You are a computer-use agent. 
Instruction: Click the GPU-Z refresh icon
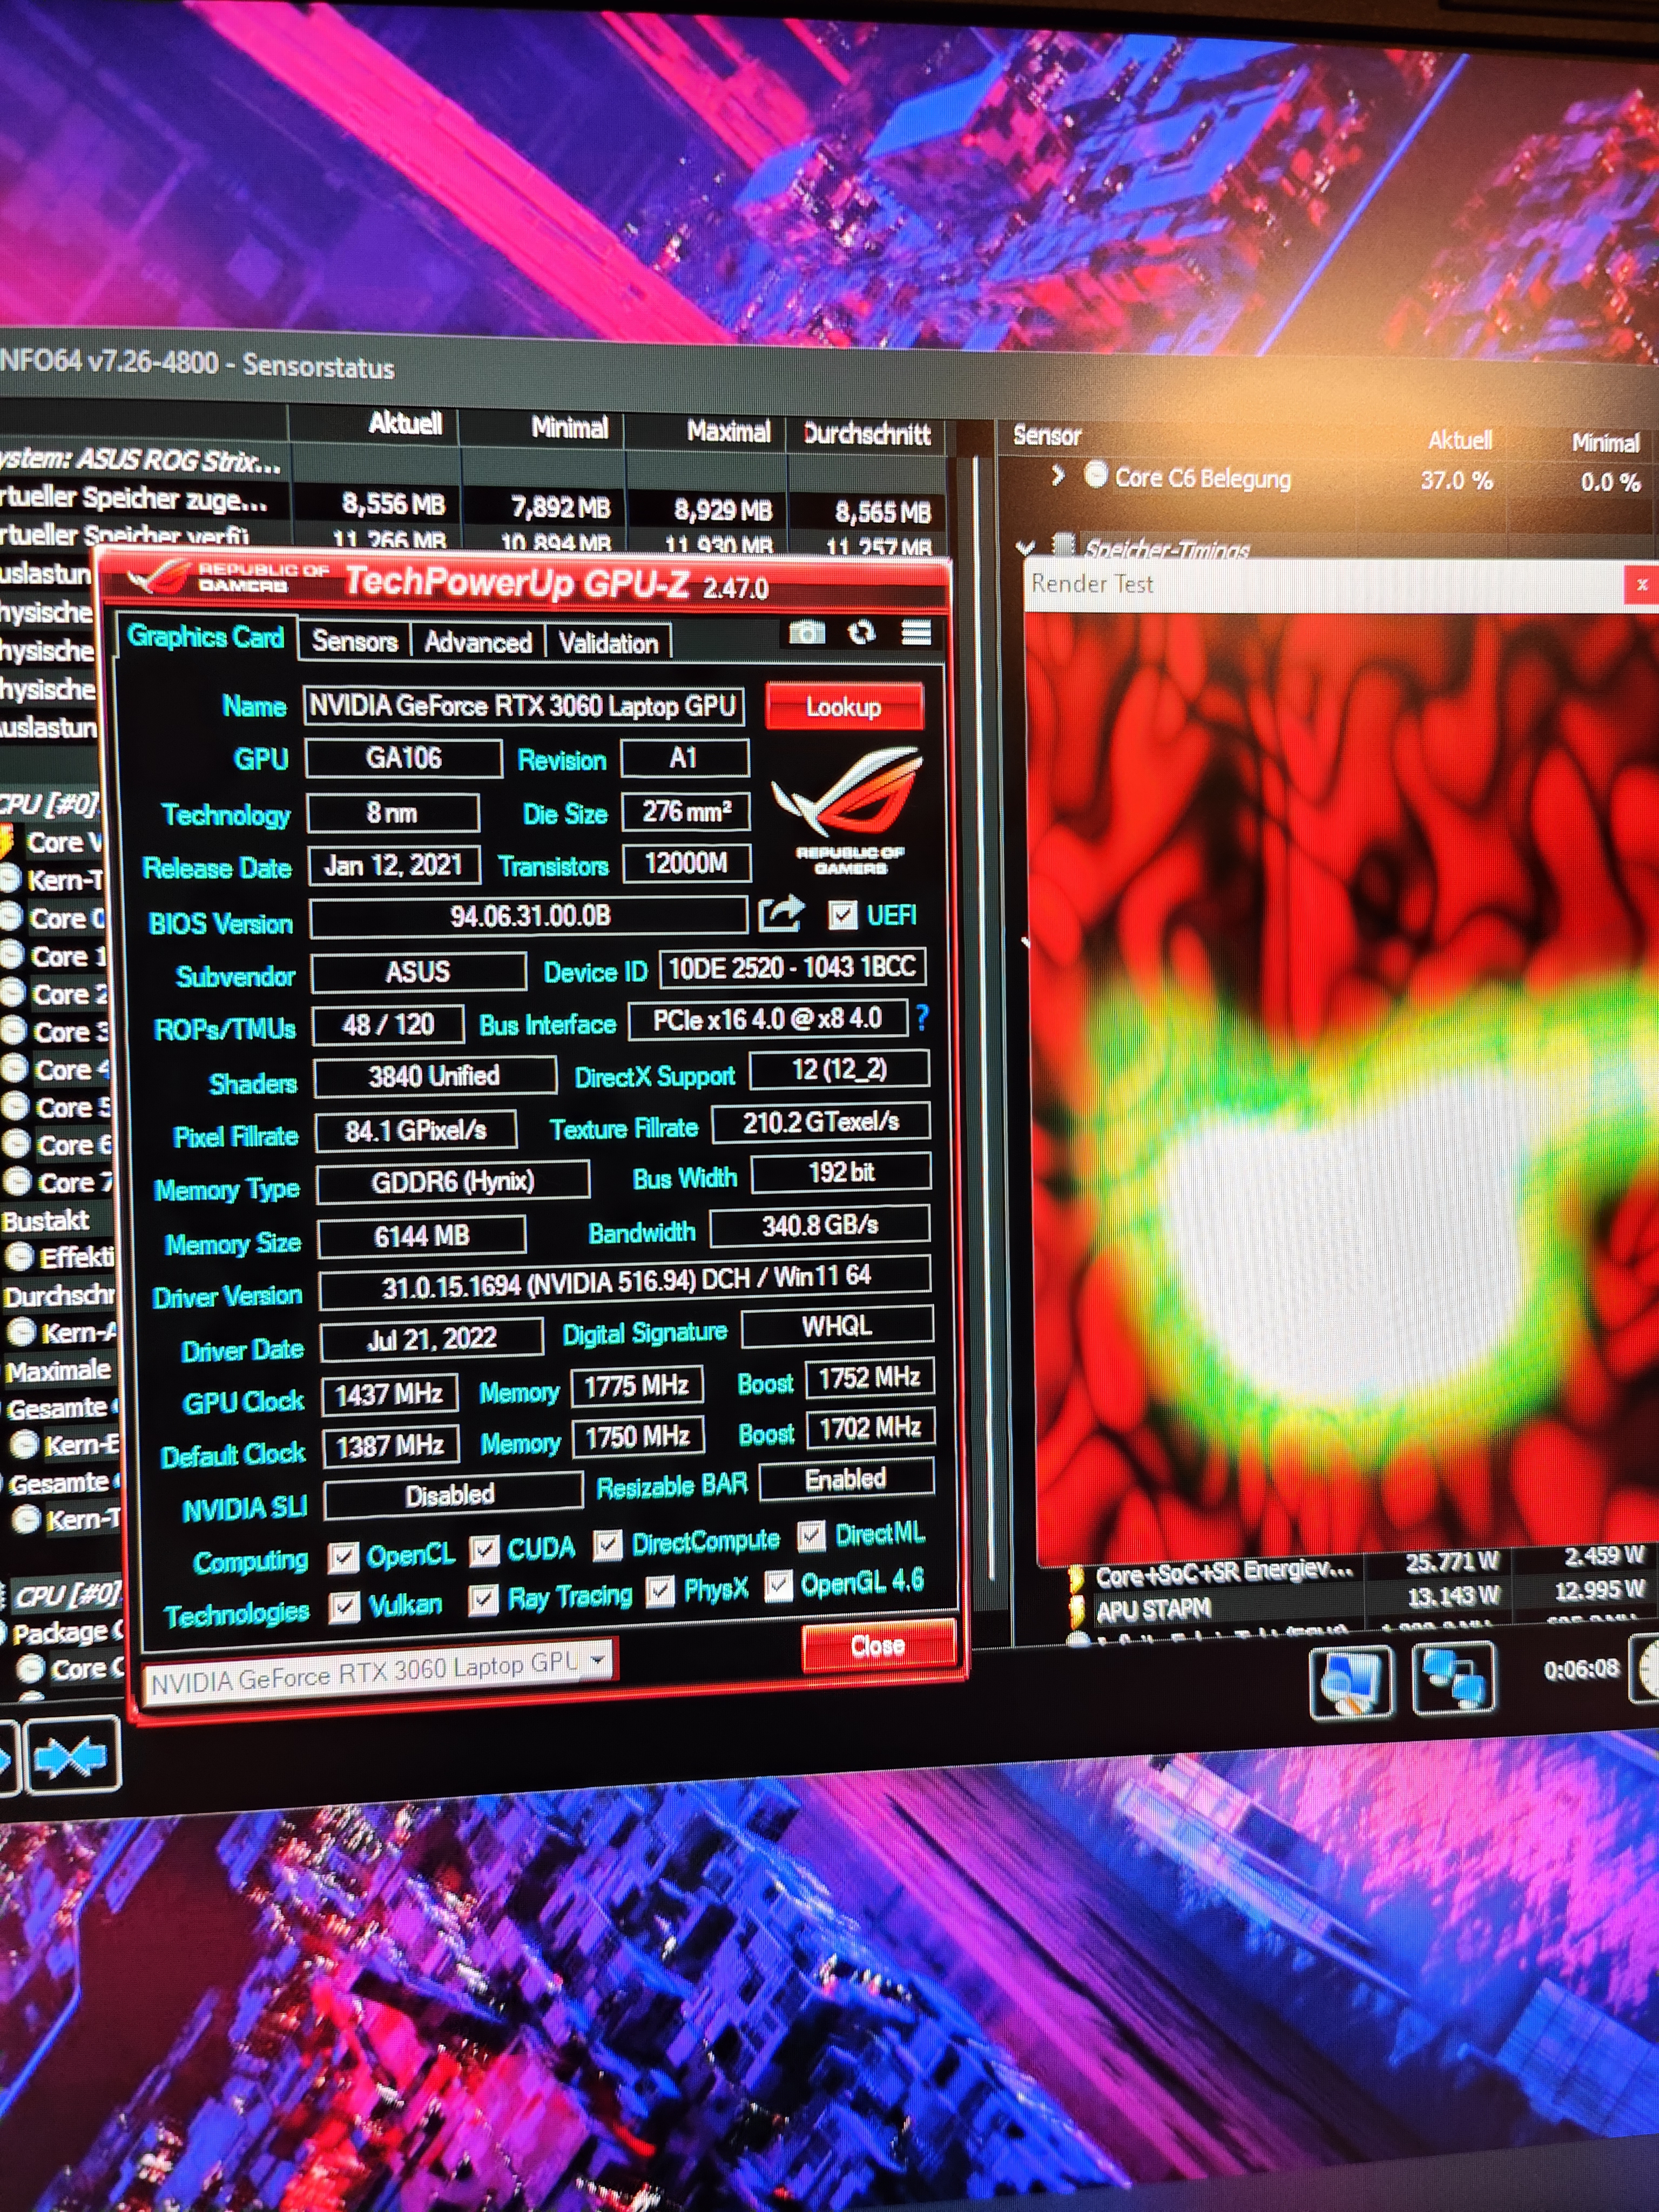coord(861,633)
